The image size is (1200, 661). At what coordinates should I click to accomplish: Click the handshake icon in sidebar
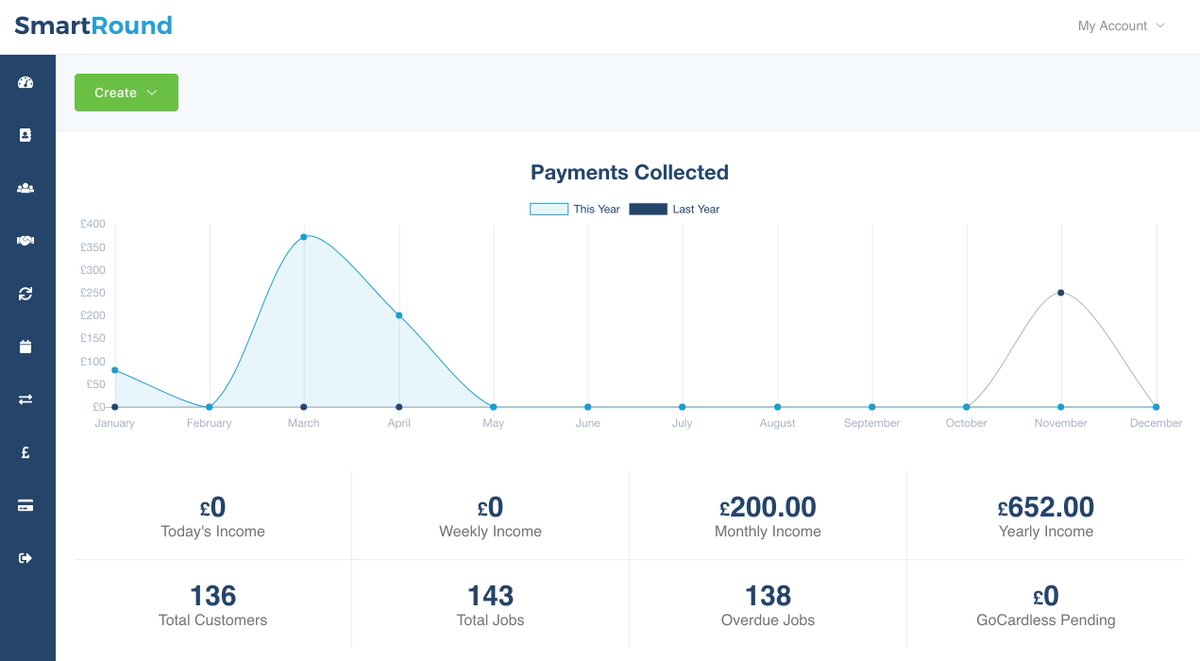click(26, 241)
